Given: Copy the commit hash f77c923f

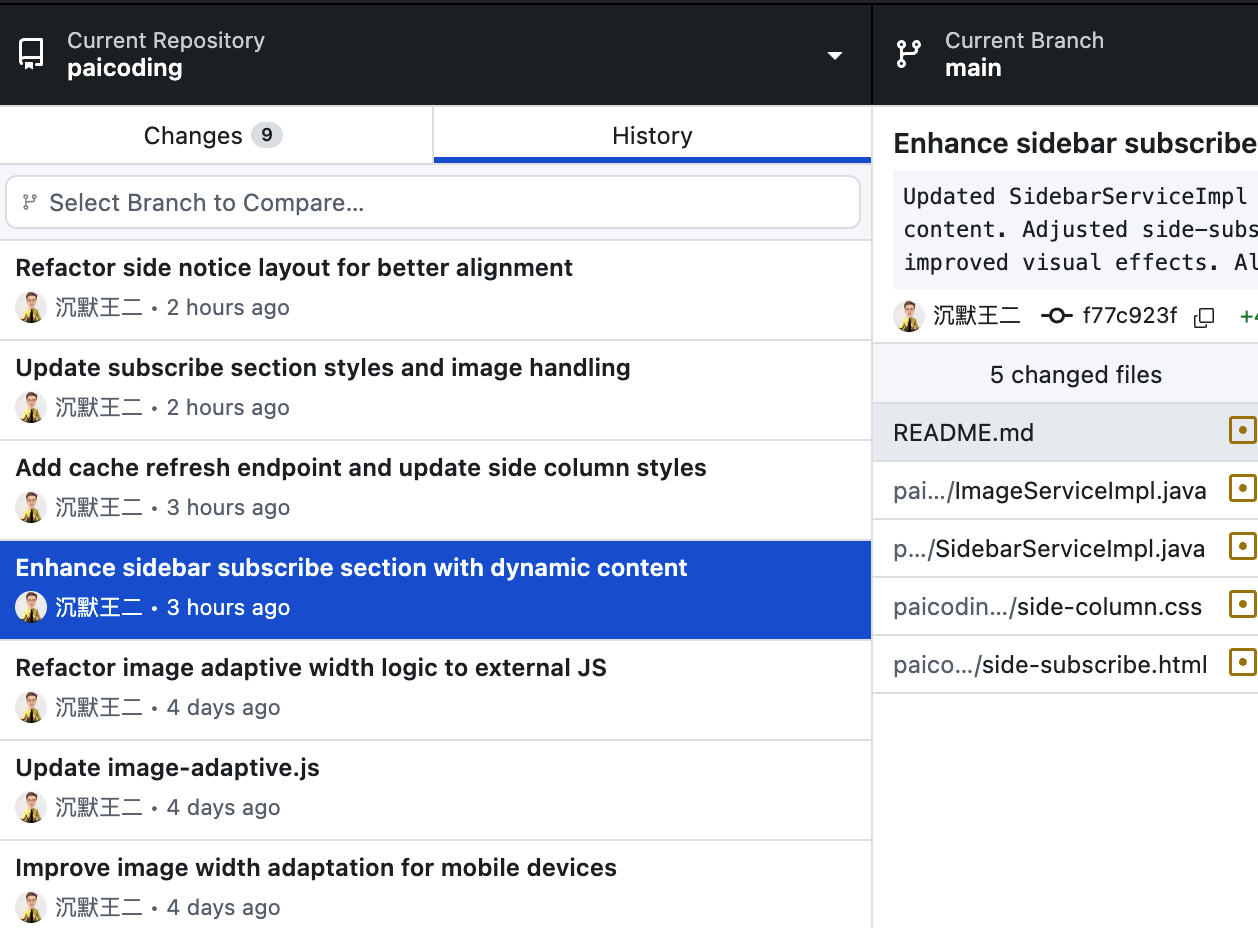Looking at the screenshot, I should tap(1204, 317).
